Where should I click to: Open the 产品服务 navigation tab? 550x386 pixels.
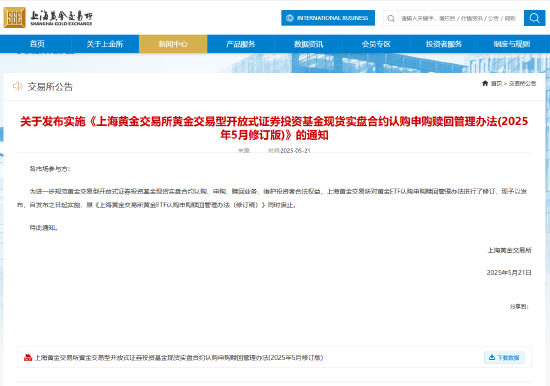pos(241,44)
